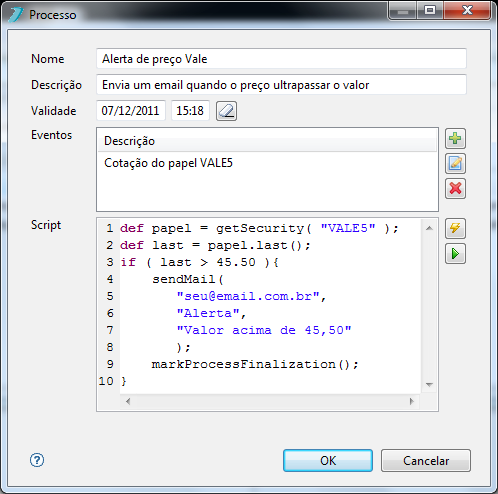Click line 10 closing brace in script
The width and height of the screenshot is (498, 494).
pos(124,381)
